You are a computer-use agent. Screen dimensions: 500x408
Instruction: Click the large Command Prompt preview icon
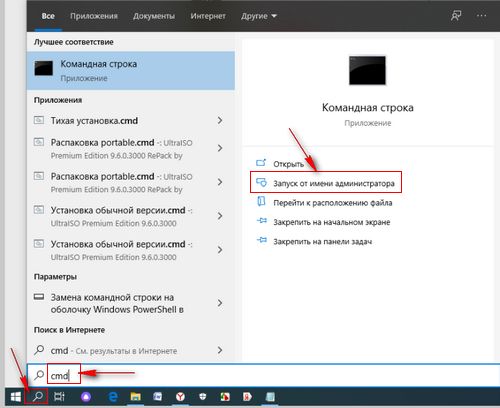[x=367, y=70]
